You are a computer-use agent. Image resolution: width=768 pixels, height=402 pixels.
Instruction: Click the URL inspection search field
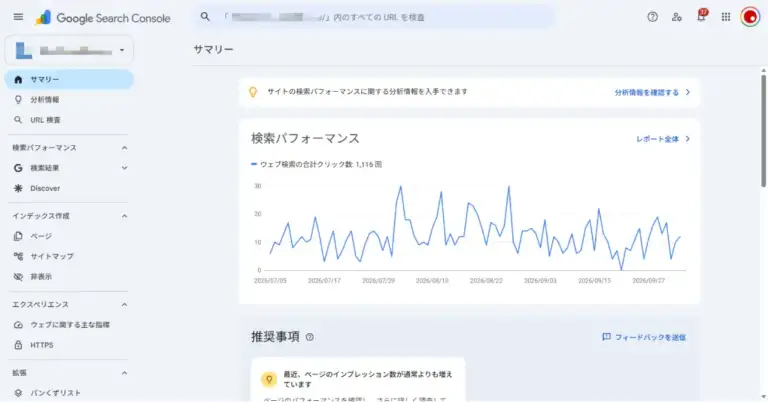tap(375, 17)
